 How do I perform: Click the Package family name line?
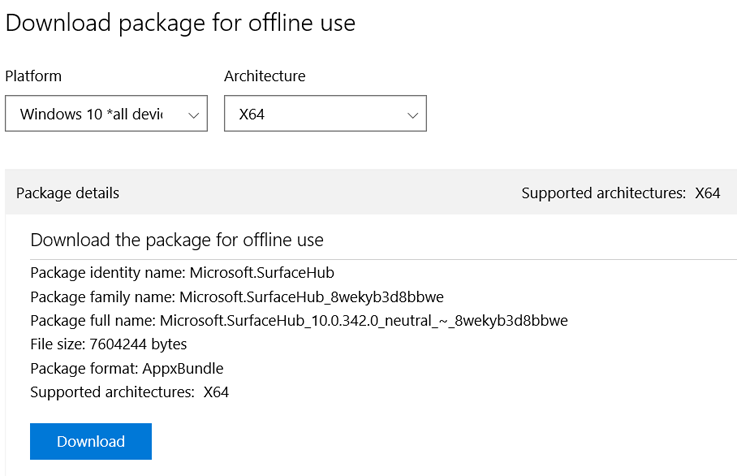237,296
